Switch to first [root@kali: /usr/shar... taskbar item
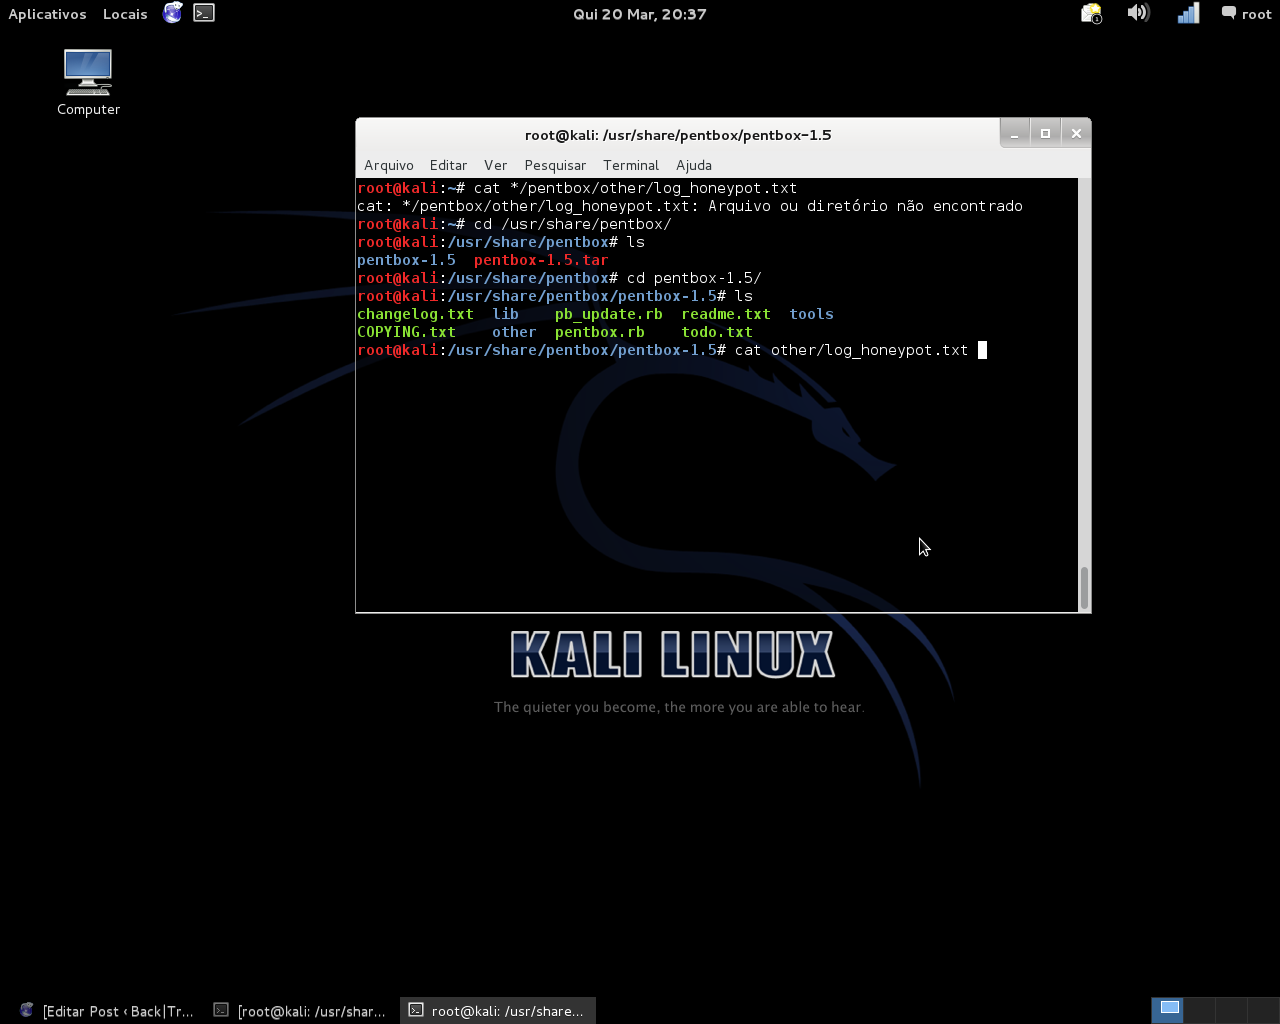Screen dimensions: 1280x1024 tap(300, 1011)
